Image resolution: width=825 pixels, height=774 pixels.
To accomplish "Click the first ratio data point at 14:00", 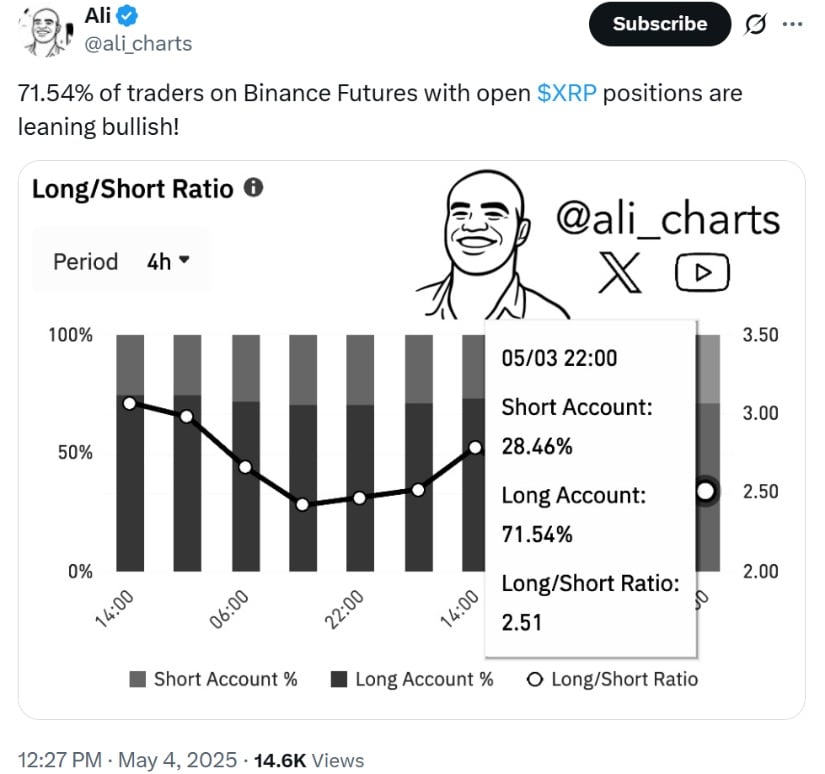I will [x=130, y=403].
